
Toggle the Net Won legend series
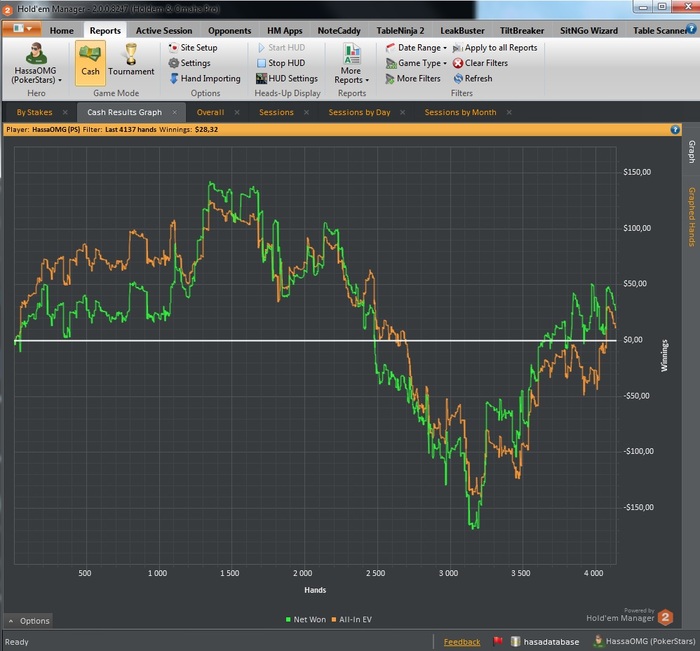click(x=306, y=619)
